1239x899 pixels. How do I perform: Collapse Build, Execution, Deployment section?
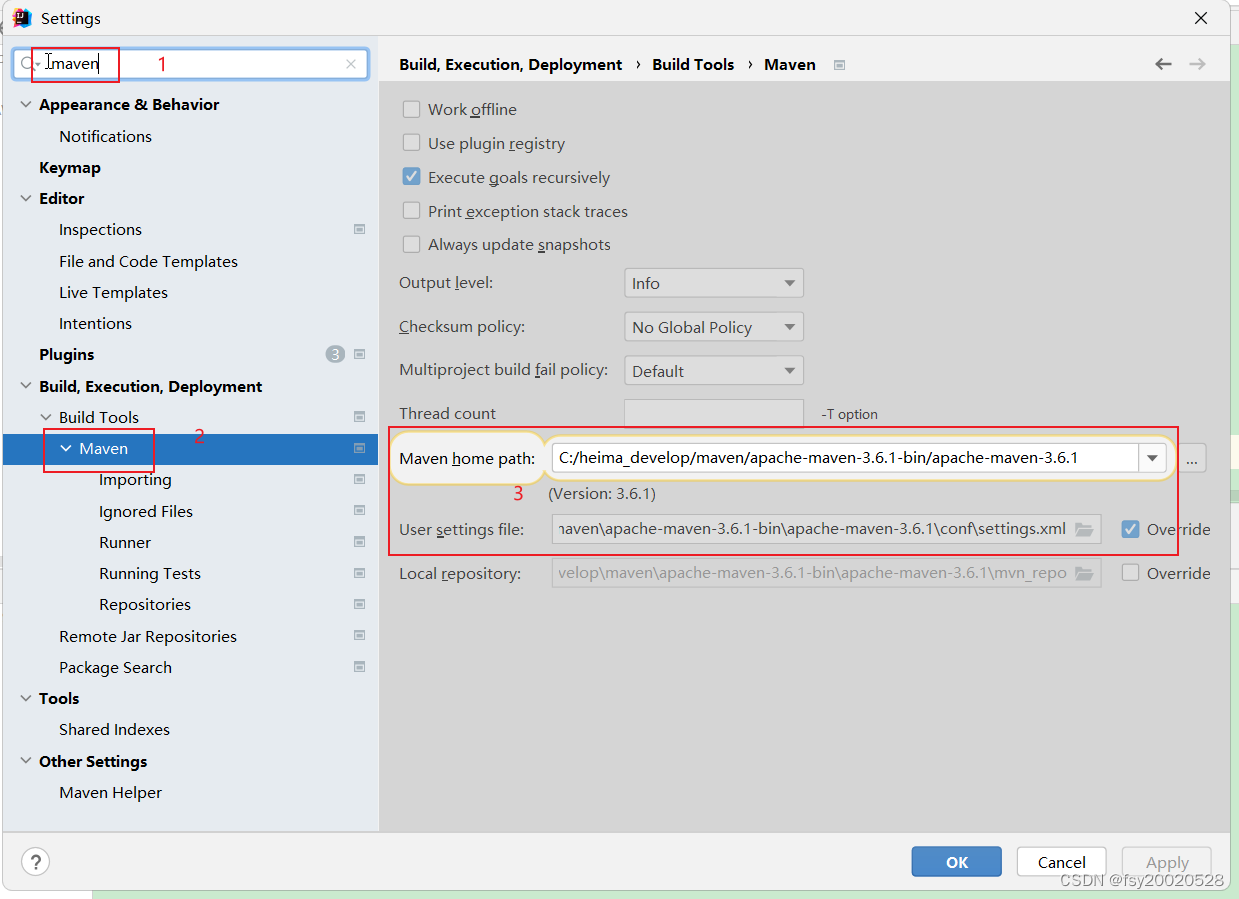click(26, 386)
